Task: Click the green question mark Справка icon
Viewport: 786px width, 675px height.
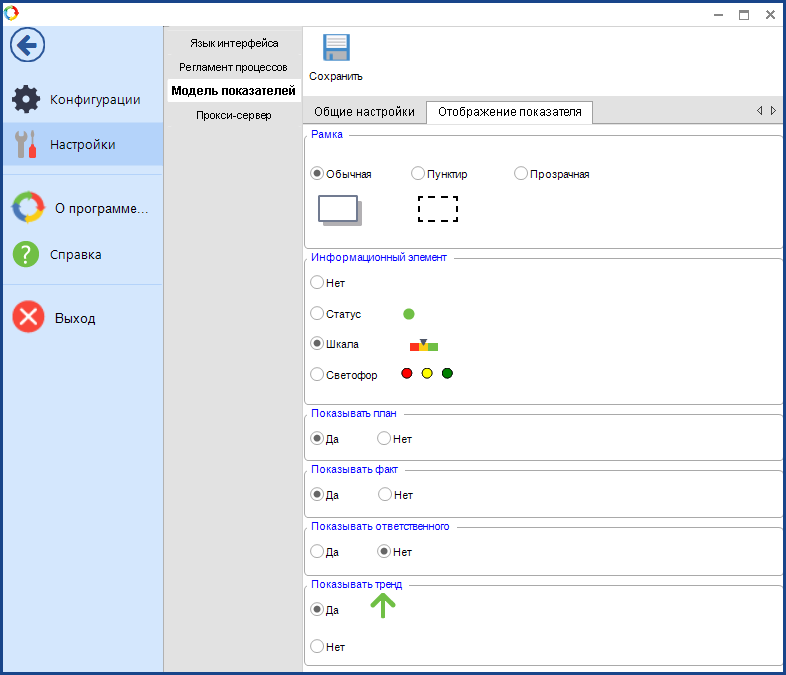Action: click(x=26, y=254)
